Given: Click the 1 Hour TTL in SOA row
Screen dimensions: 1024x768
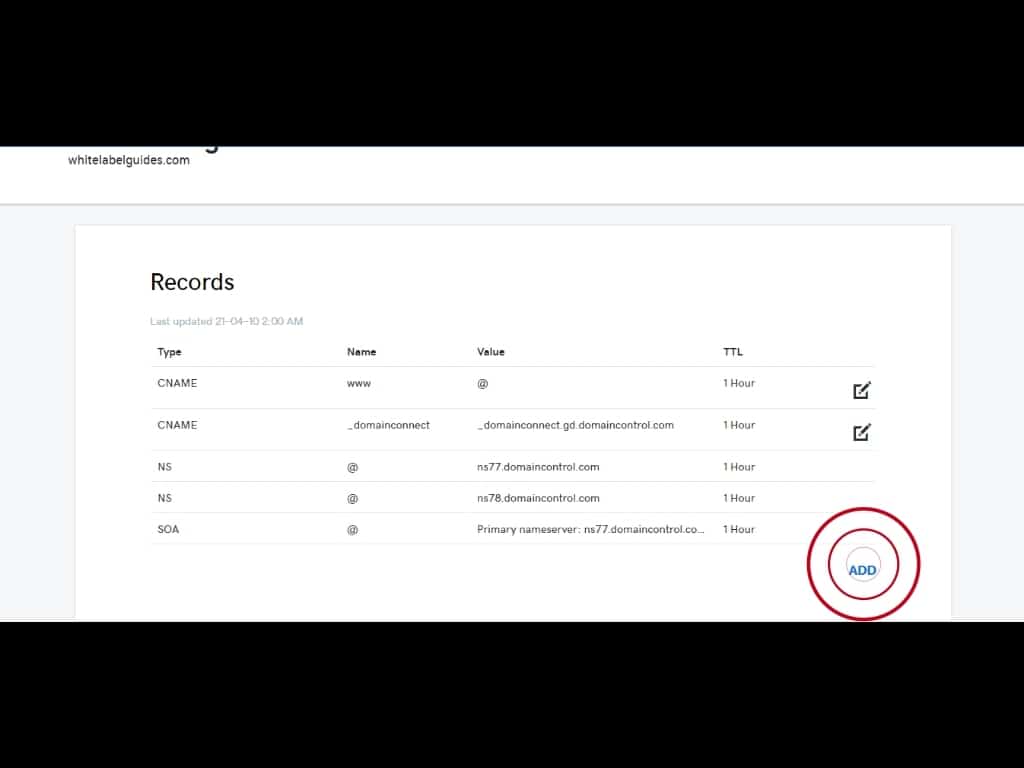Looking at the screenshot, I should point(739,529).
